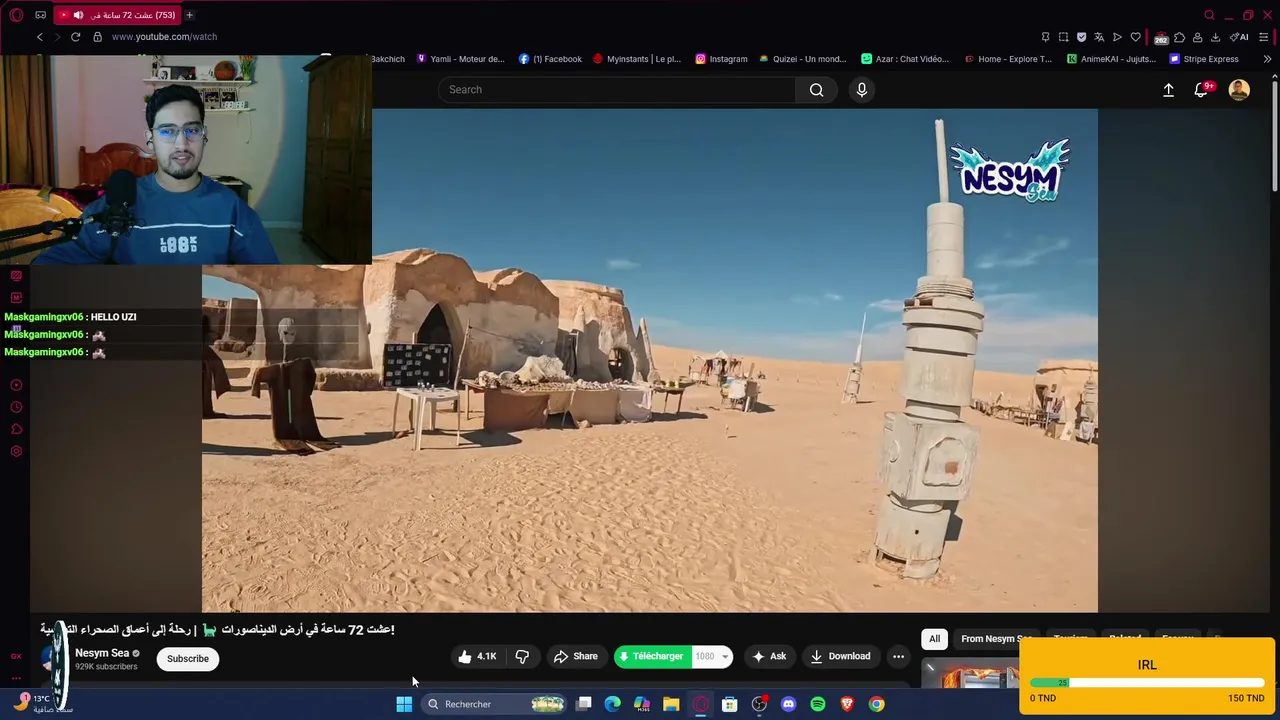Viewport: 1280px width, 720px height.
Task: Open more actions three-dot menu
Action: pyautogui.click(x=898, y=657)
